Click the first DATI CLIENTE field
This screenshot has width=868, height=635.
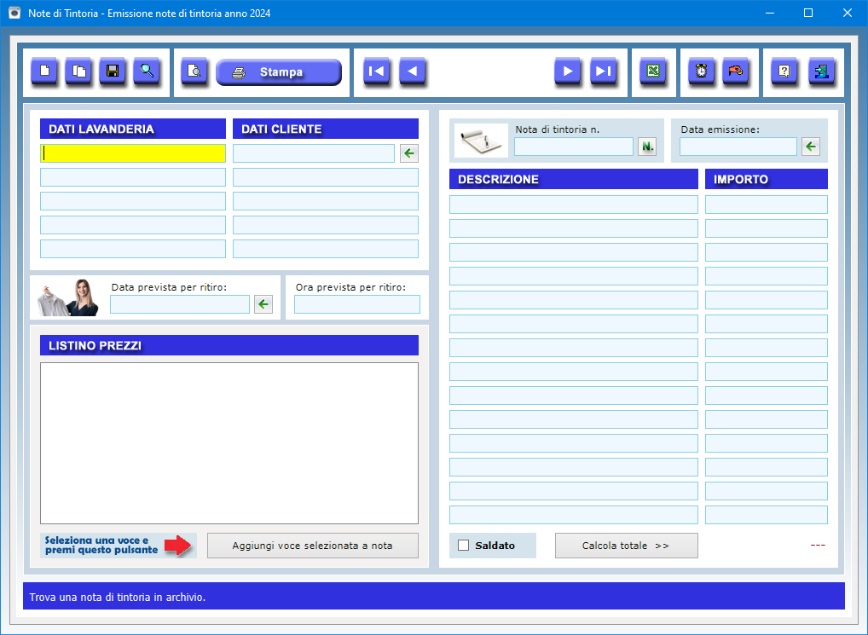click(x=314, y=153)
